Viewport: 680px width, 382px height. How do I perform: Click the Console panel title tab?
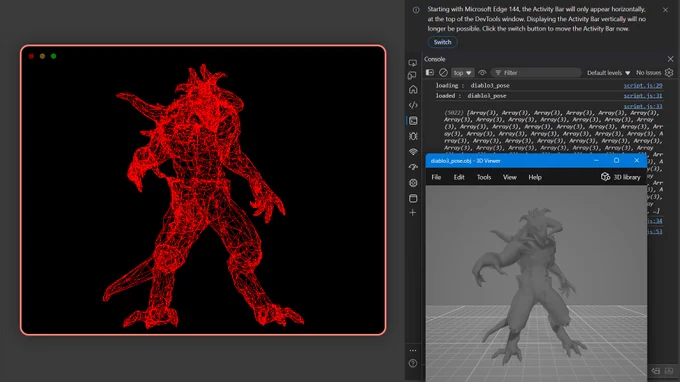(x=435, y=59)
